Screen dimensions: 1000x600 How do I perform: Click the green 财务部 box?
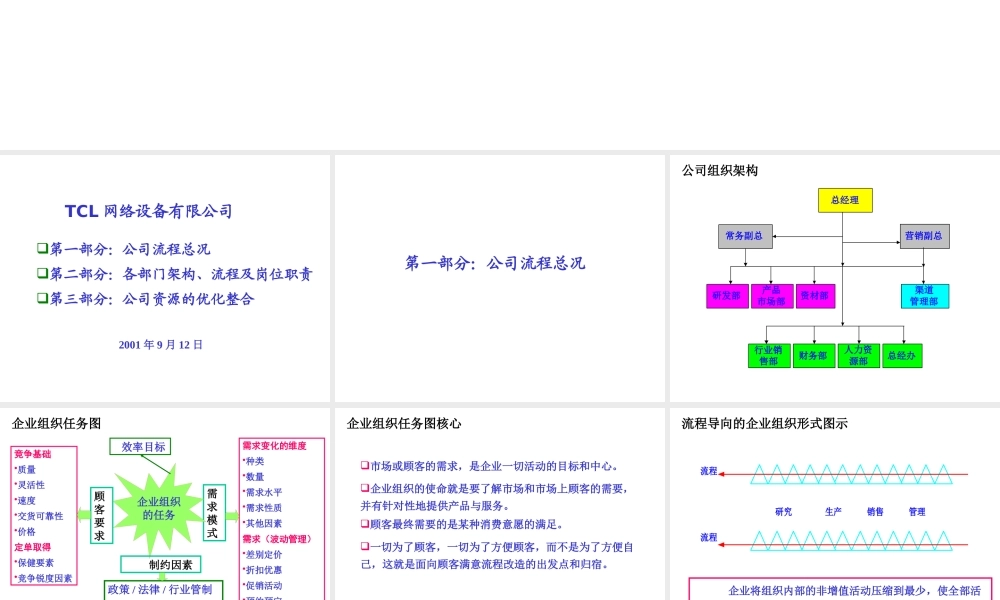pos(814,356)
